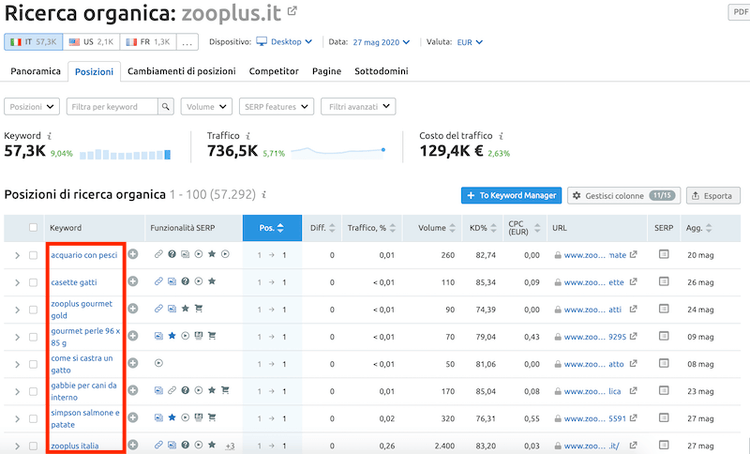Image resolution: width=750 pixels, height=454 pixels.
Task: Select the IT 57,3K database button
Action: click(33, 42)
